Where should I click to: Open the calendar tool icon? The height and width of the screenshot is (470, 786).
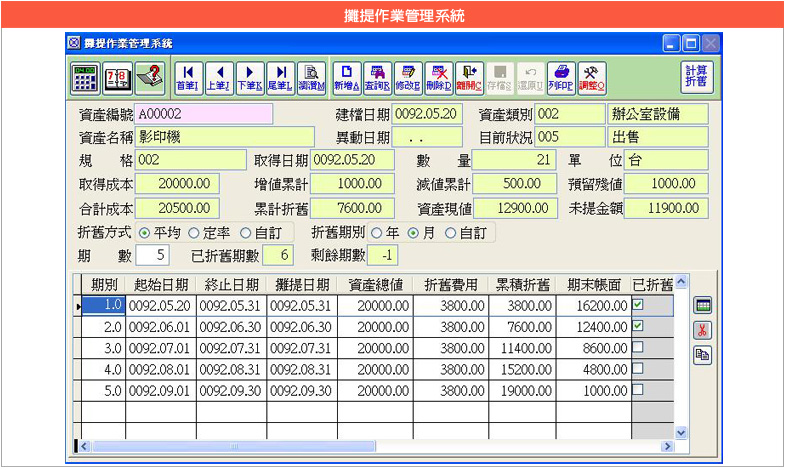[117, 77]
